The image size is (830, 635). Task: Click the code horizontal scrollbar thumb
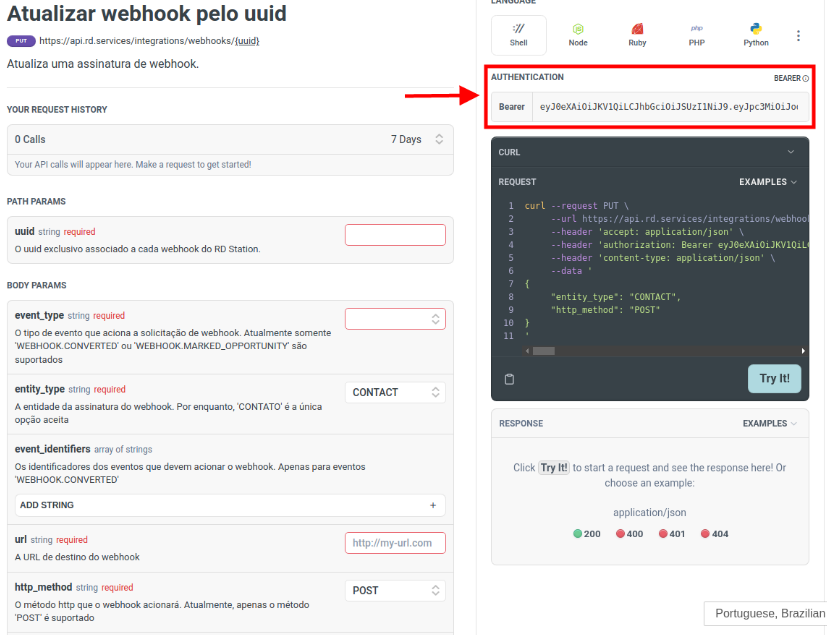tap(544, 351)
